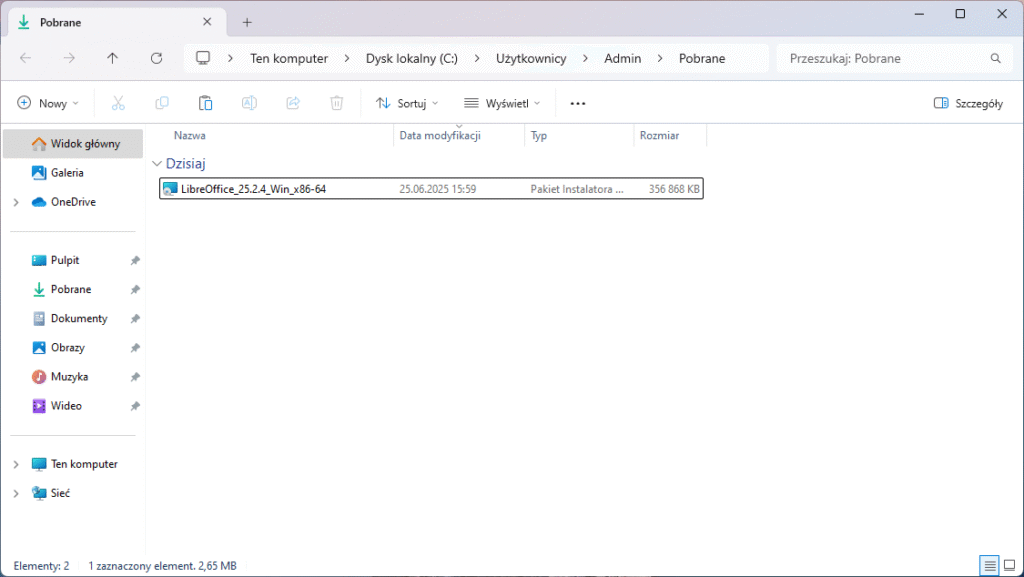Open a new tab with plus button
This screenshot has width=1024, height=577.
[247, 22]
